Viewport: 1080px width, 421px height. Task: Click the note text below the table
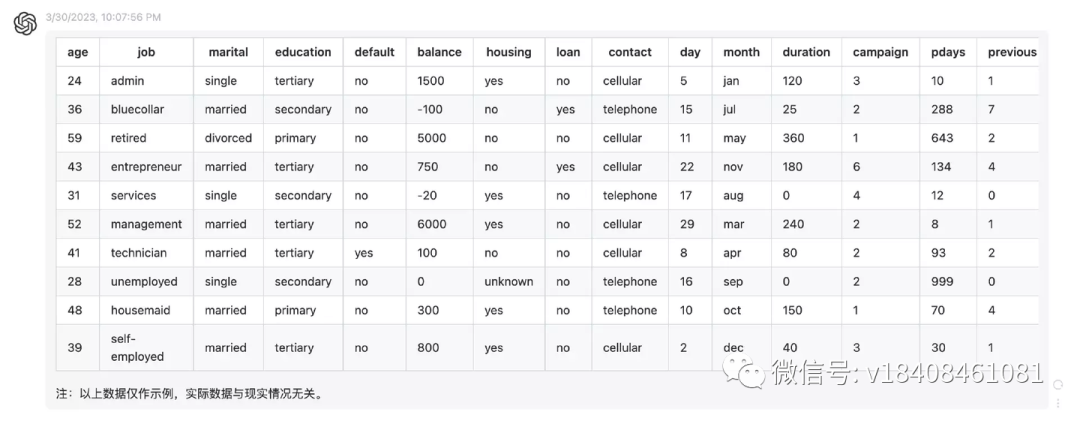189,393
